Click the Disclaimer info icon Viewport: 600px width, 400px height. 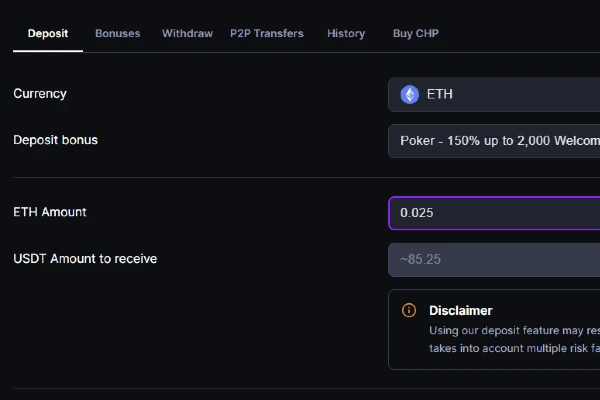coord(408,310)
